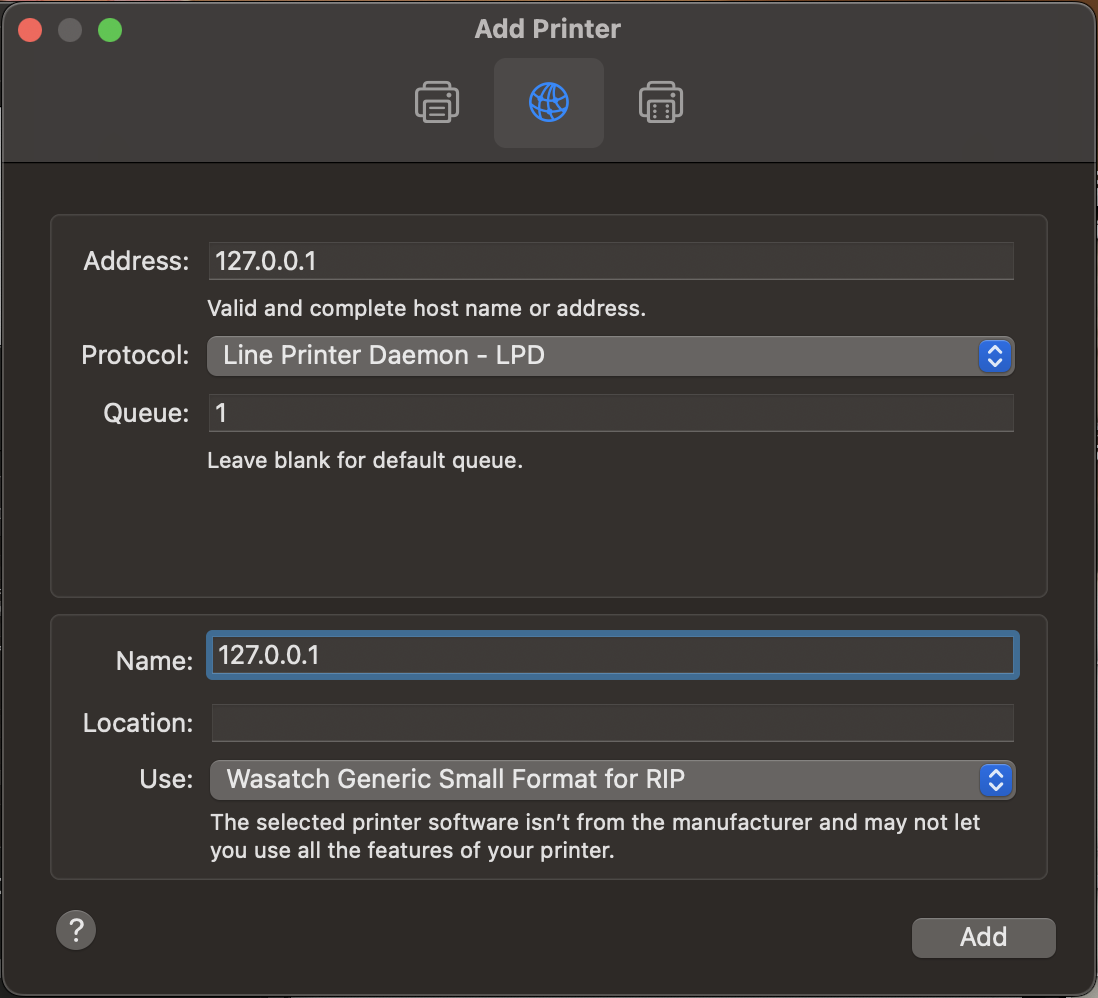Click the 'Valid and complete host name' message
Viewport: 1098px width, 998px height.
click(426, 308)
